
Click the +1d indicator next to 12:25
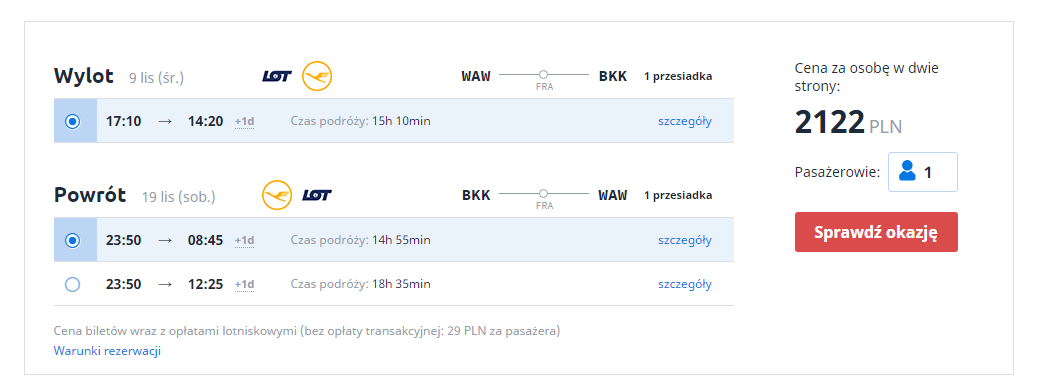245,285
